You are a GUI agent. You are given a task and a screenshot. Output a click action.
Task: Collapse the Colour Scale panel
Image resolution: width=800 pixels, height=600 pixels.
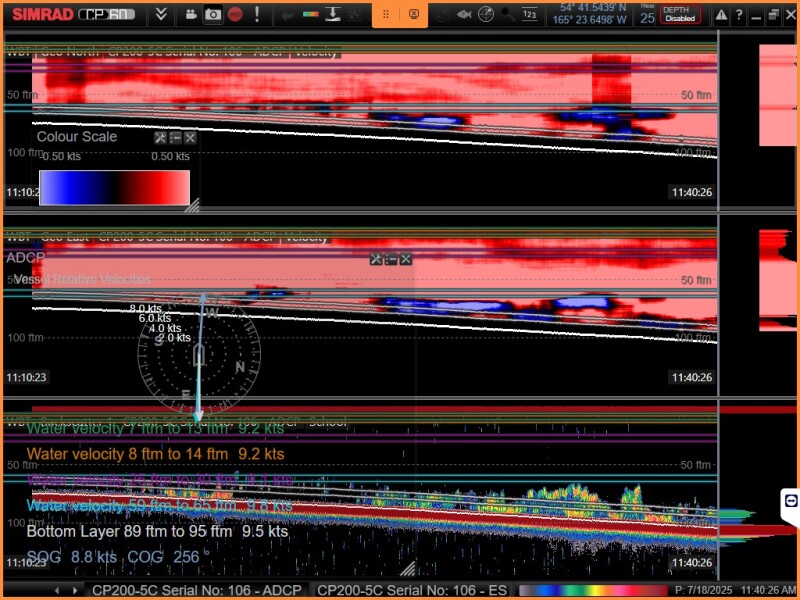click(175, 138)
